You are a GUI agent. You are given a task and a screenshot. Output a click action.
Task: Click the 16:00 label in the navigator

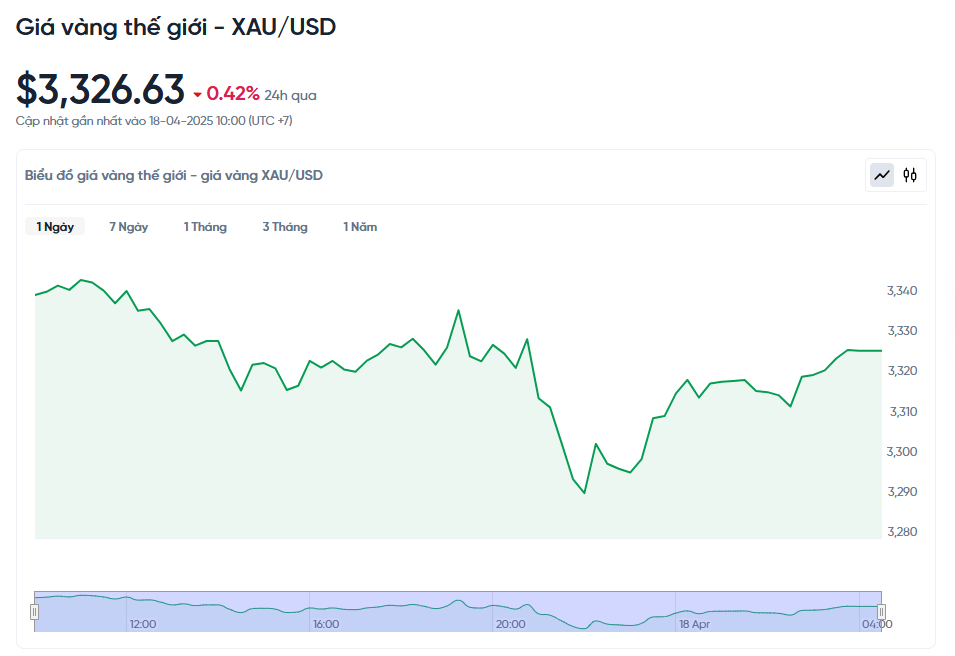click(x=326, y=624)
